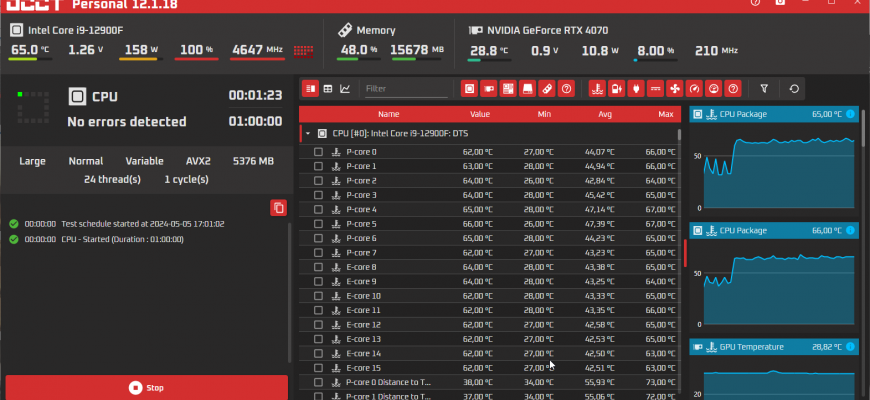Click the funnel filter icon
The height and width of the screenshot is (400, 870).
pos(764,89)
